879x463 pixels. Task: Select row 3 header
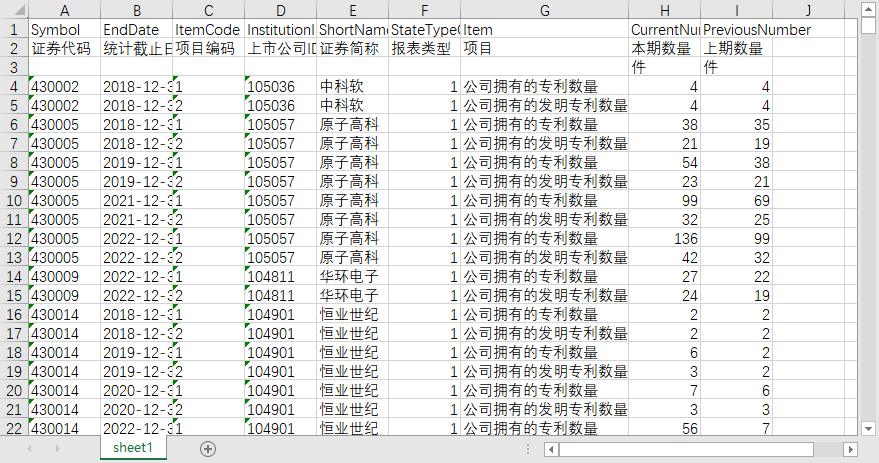[15, 67]
